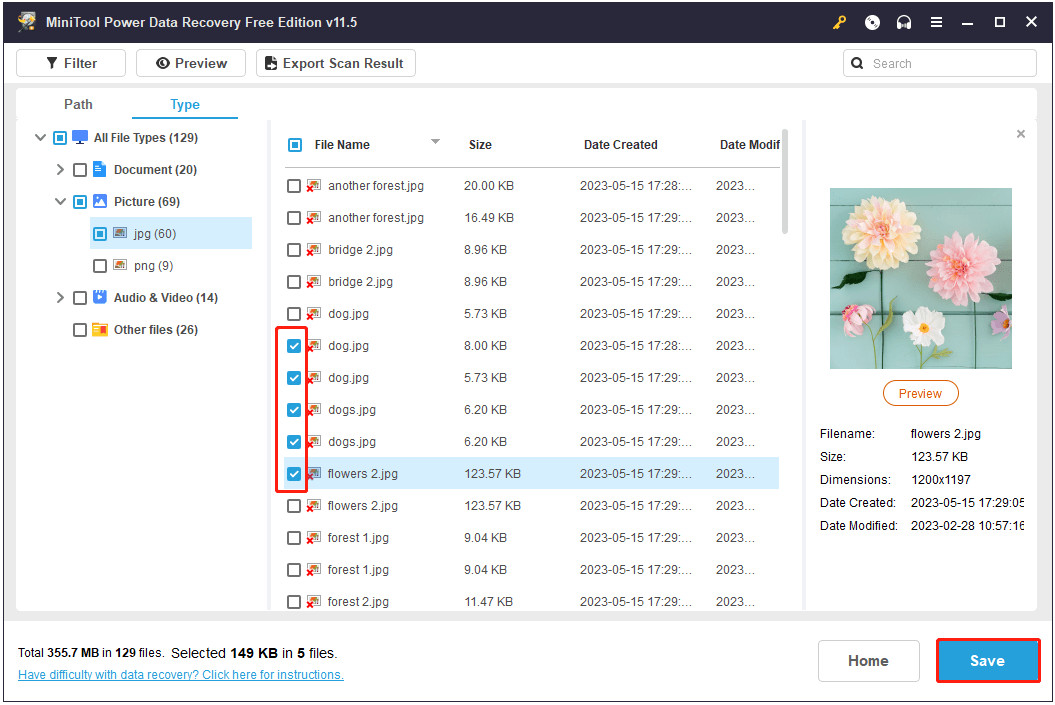The width and height of the screenshot is (1055, 705).
Task: Check the Other files (26) checkbox
Action: coord(79,330)
